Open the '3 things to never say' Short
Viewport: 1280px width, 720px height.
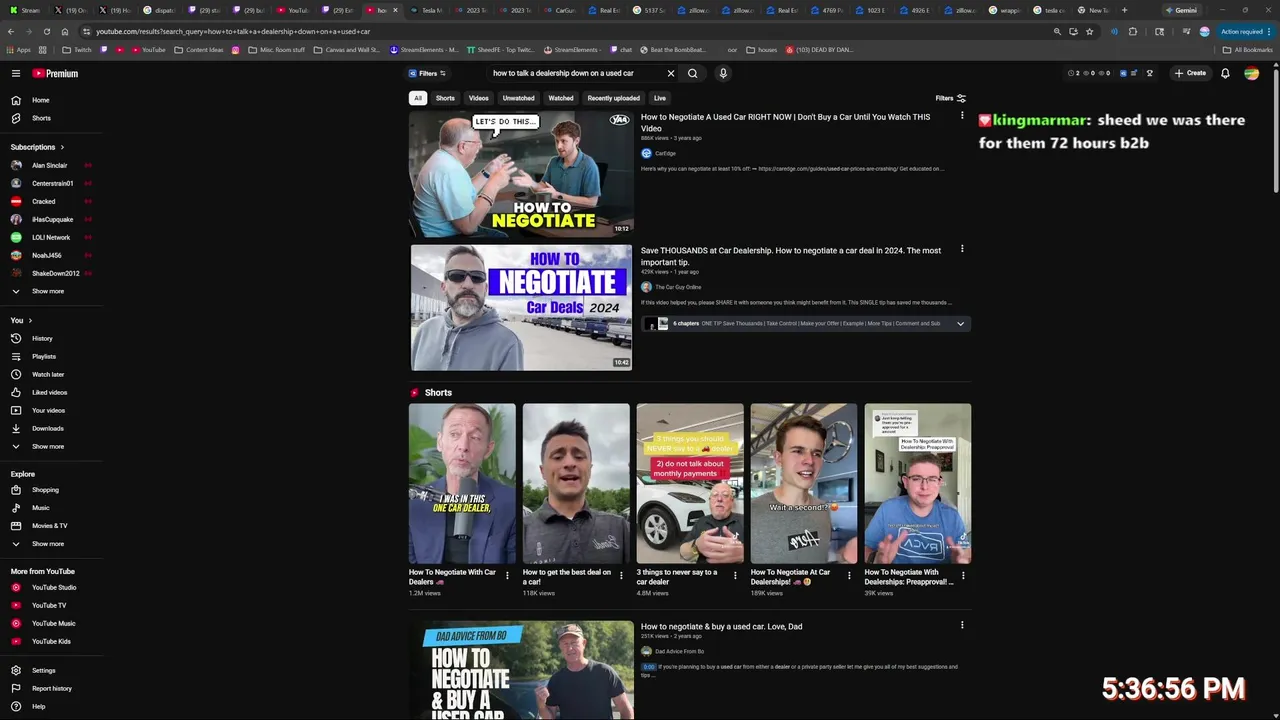tap(690, 484)
